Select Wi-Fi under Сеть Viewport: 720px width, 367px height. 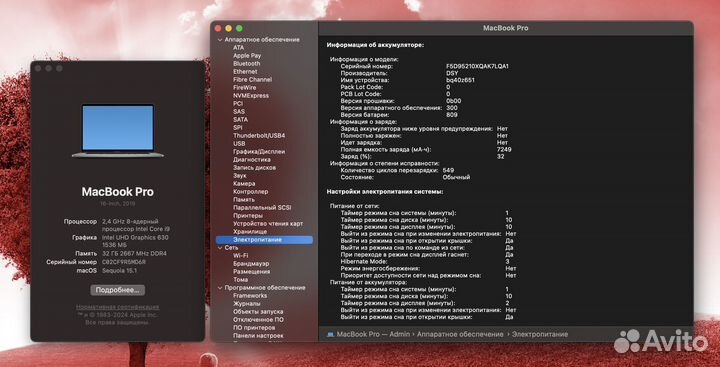241,255
